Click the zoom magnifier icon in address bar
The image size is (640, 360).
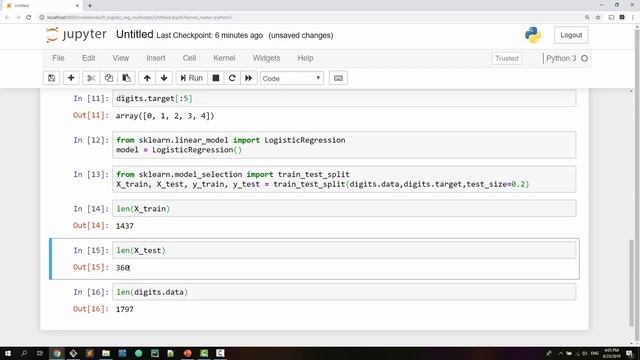click(x=587, y=18)
